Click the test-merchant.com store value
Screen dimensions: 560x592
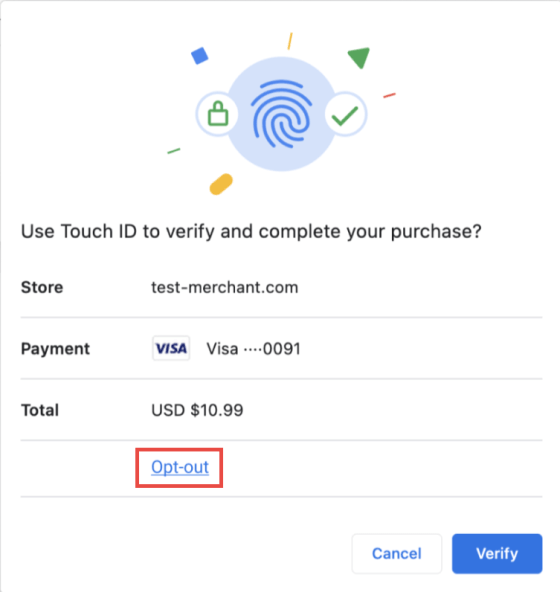coord(225,288)
